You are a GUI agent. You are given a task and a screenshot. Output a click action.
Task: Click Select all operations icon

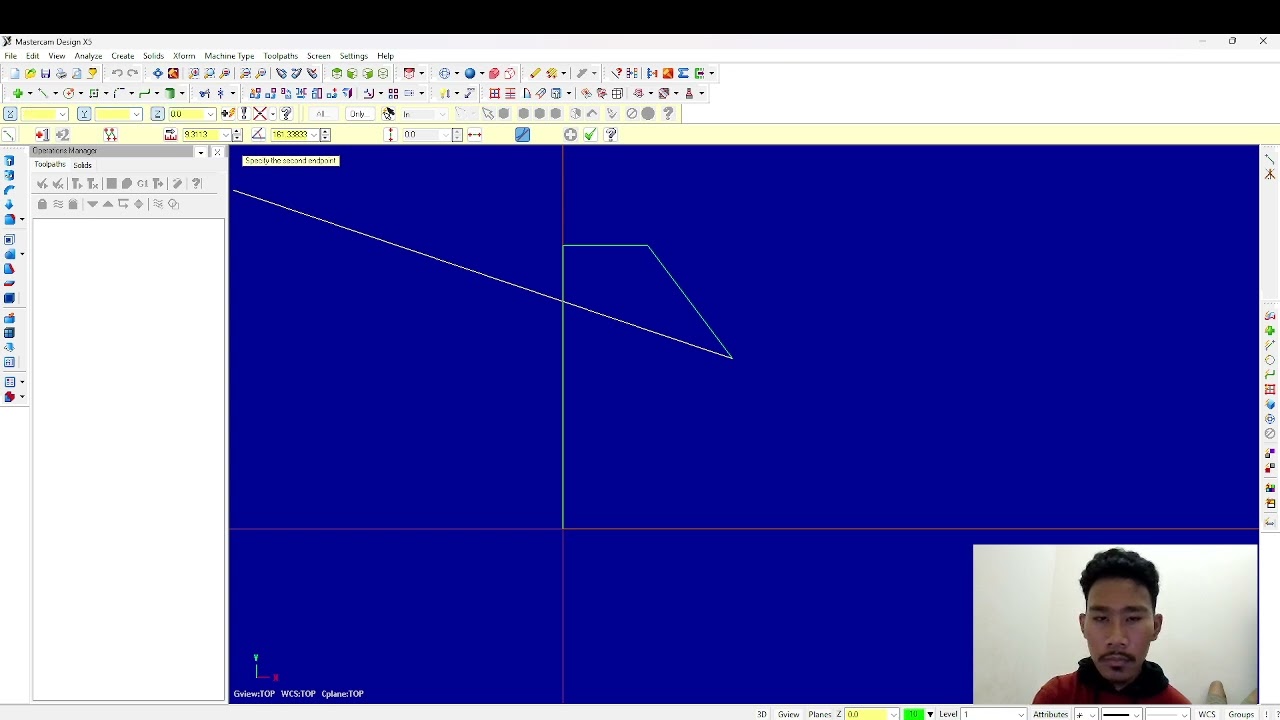[42, 184]
